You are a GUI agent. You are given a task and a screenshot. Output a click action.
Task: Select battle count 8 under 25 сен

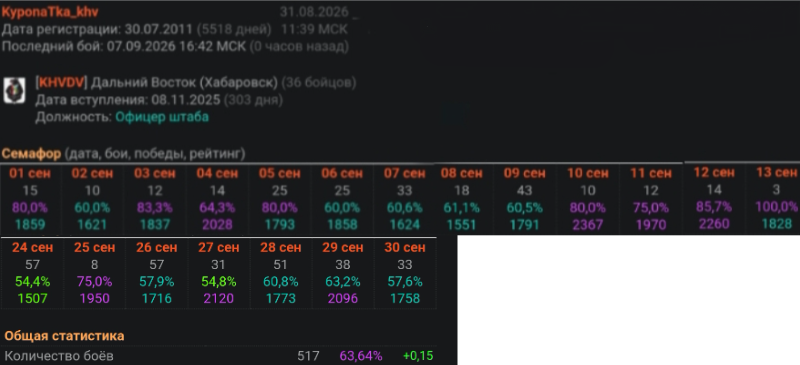94,265
